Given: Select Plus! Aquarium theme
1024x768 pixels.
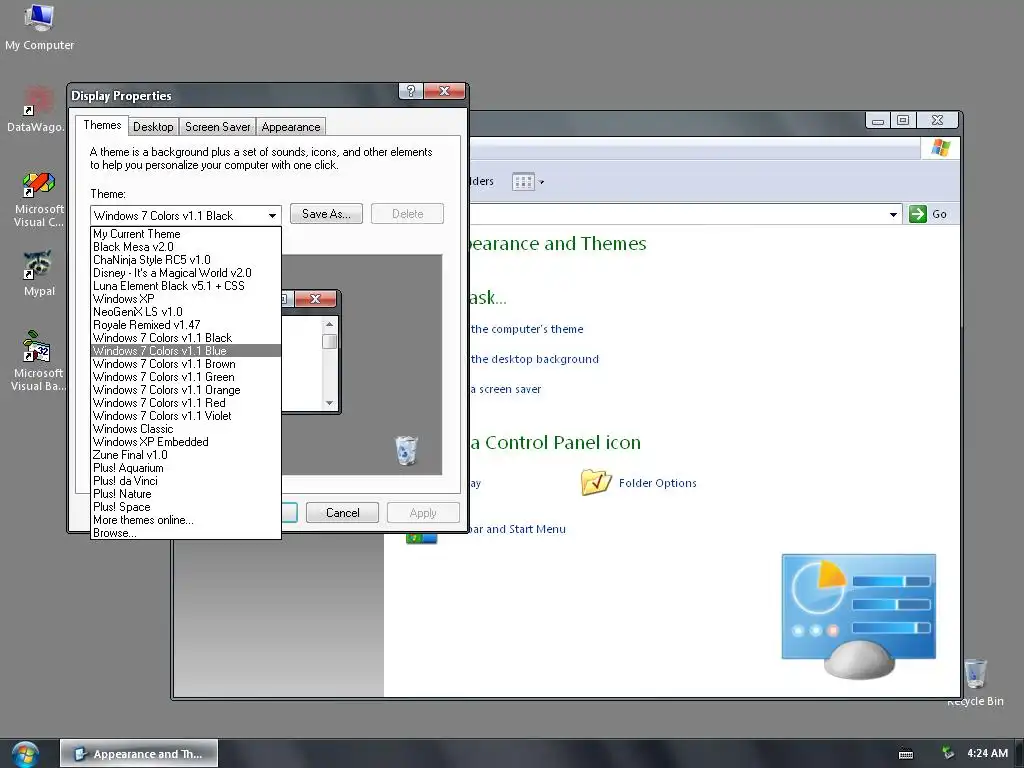Looking at the screenshot, I should (x=186, y=468).
